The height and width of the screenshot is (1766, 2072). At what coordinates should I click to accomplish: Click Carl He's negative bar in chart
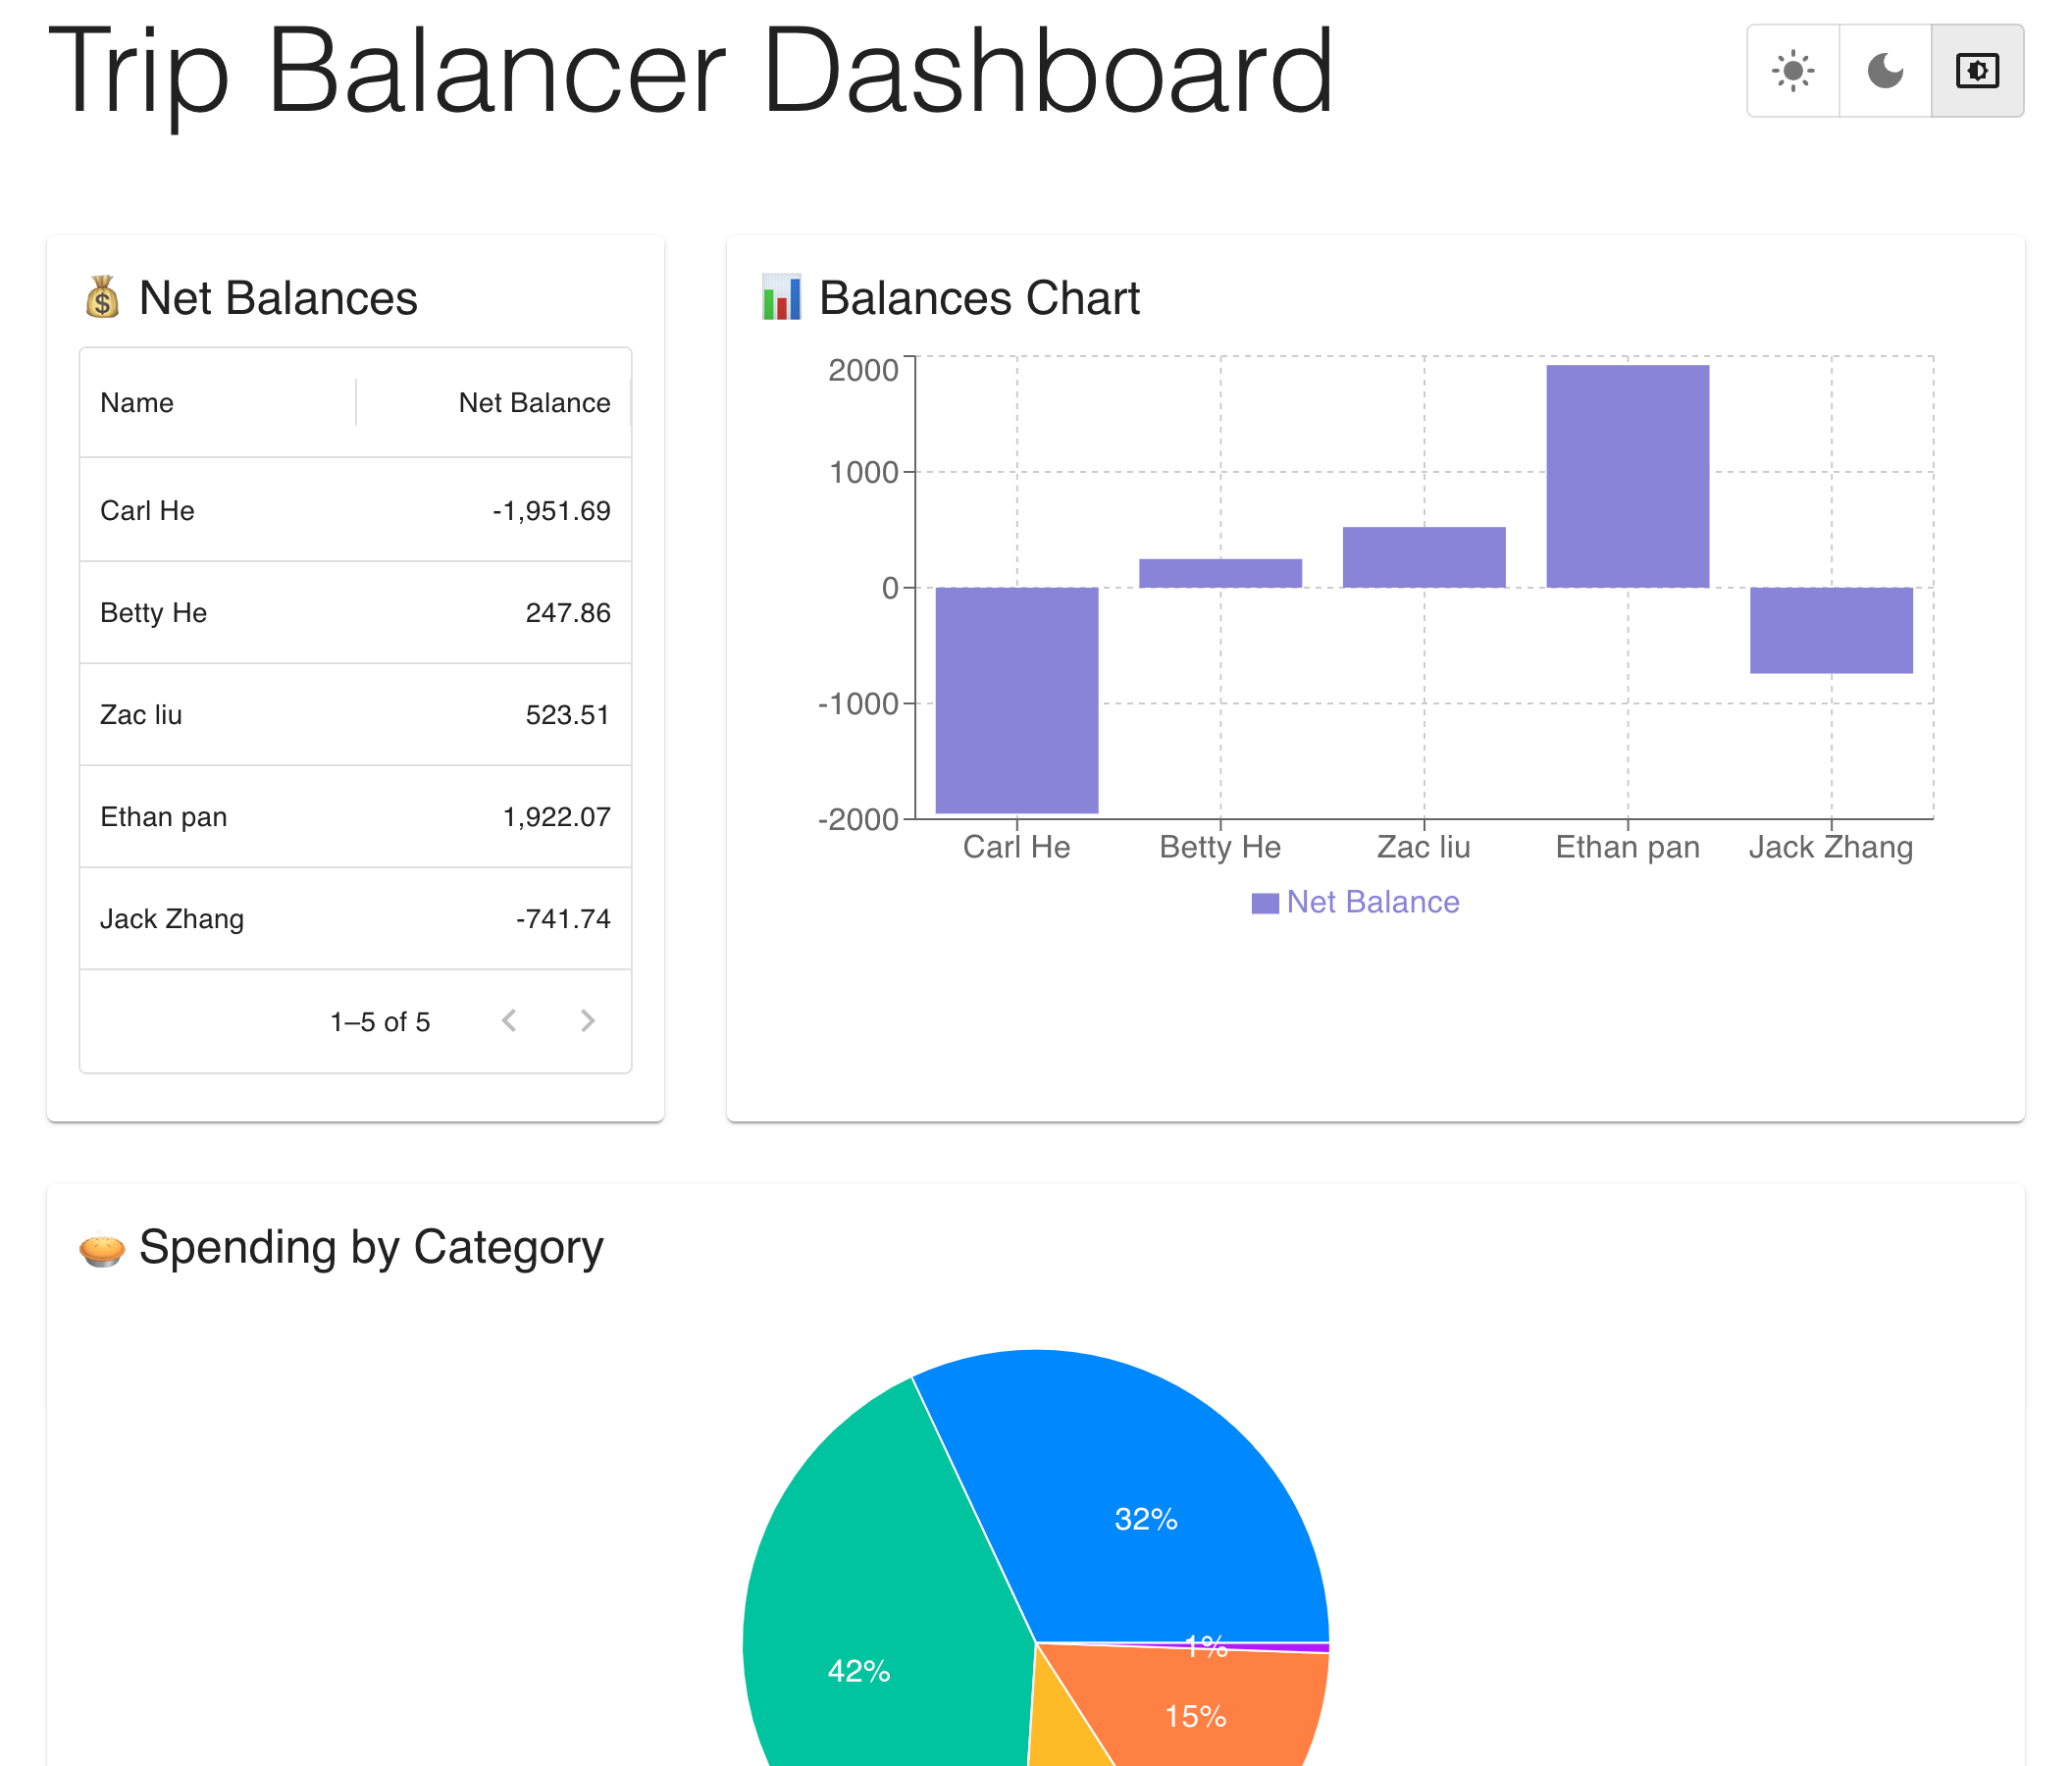pyautogui.click(x=1016, y=700)
